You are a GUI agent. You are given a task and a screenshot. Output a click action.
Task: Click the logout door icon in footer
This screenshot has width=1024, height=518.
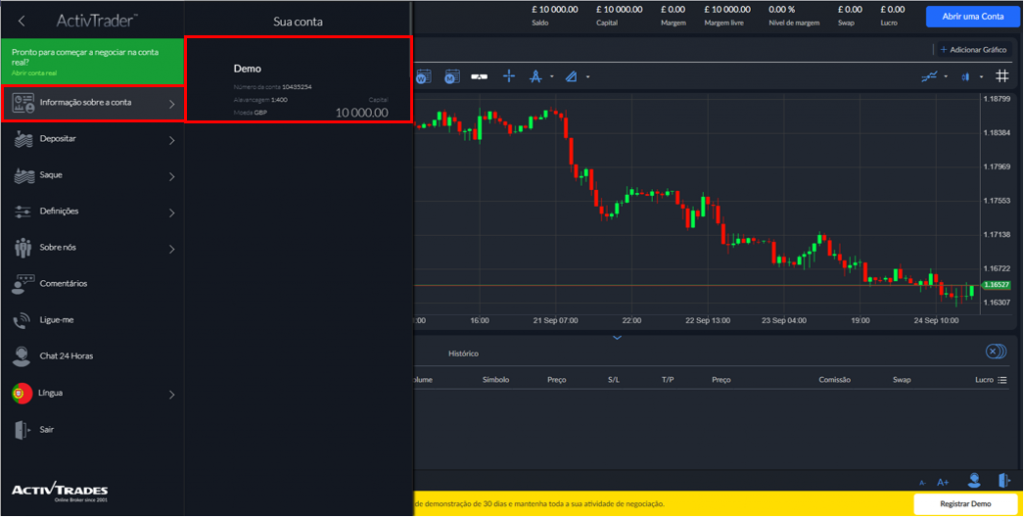tap(1004, 481)
